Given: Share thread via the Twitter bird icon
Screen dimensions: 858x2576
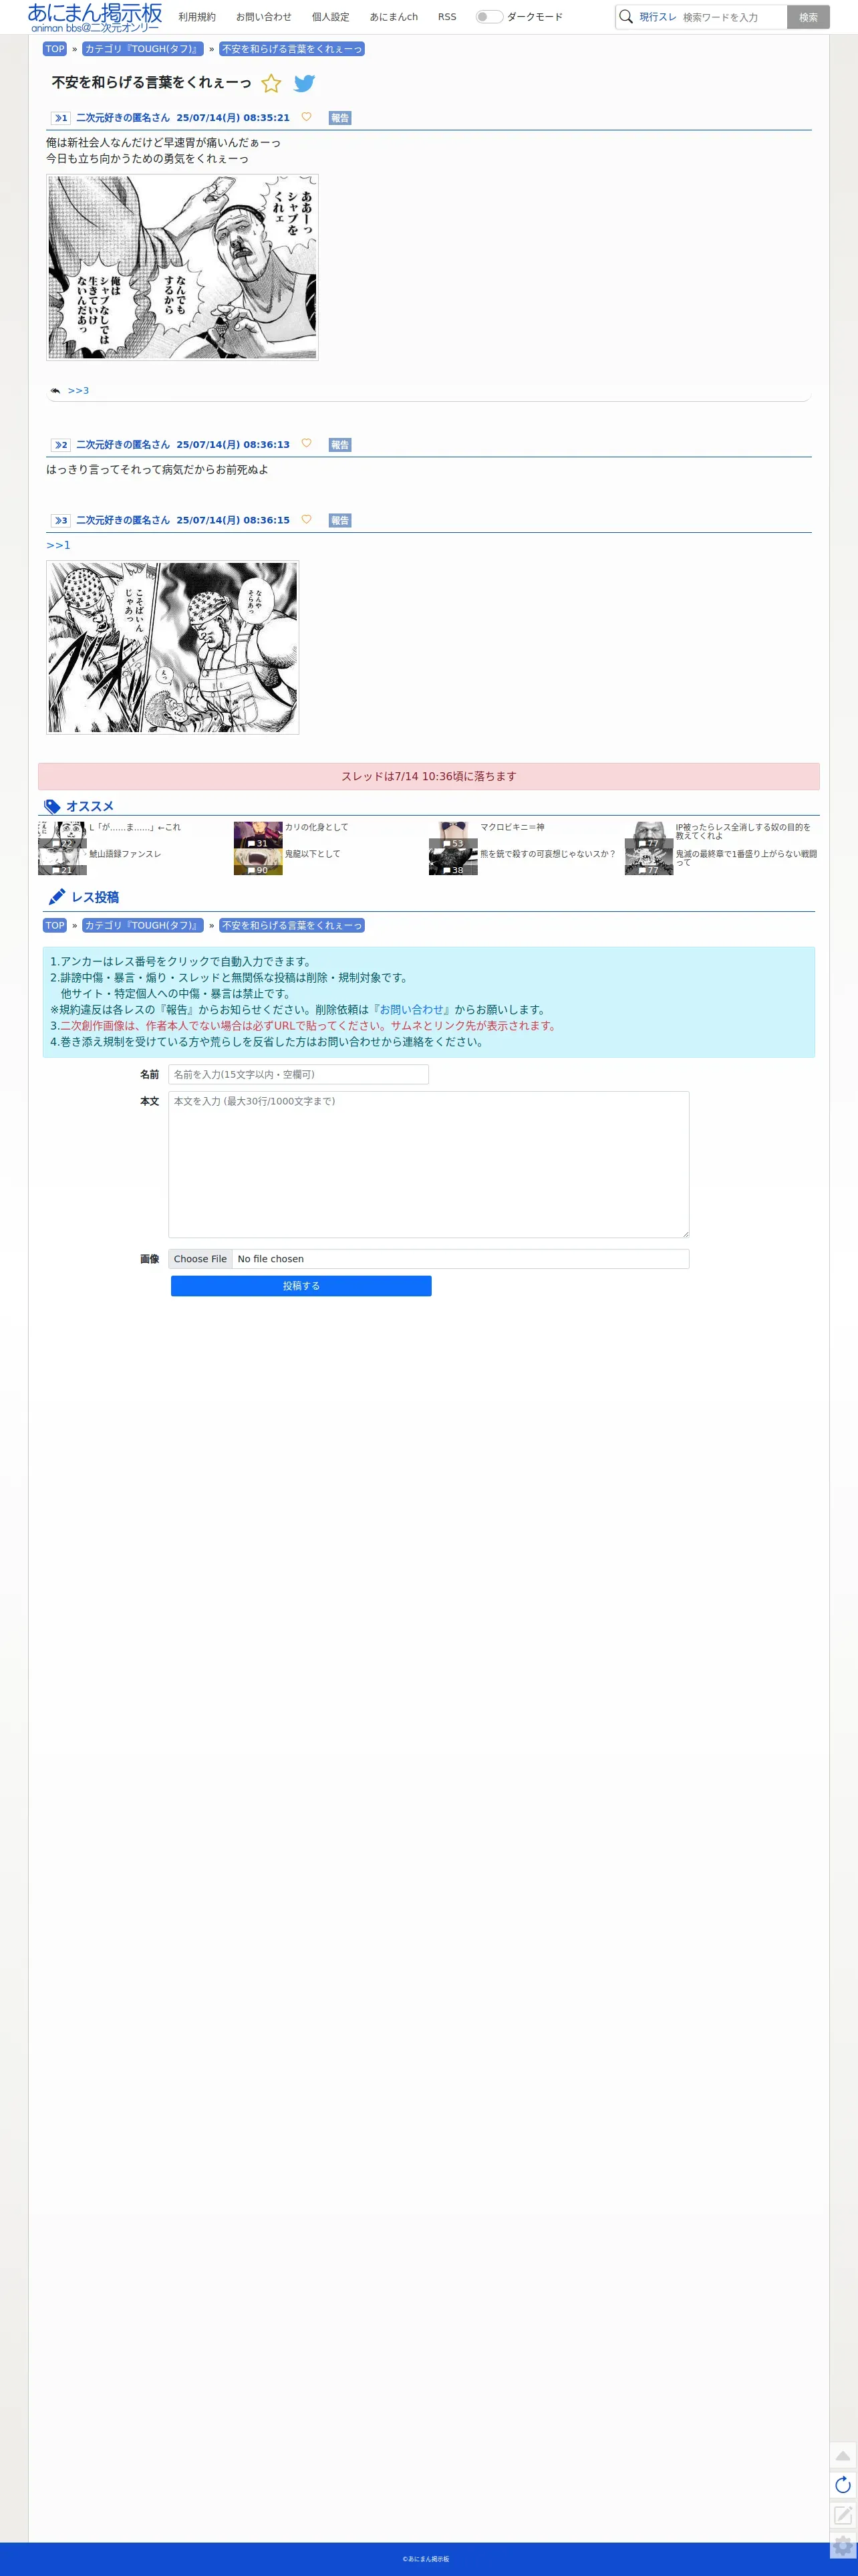Looking at the screenshot, I should pyautogui.click(x=305, y=83).
